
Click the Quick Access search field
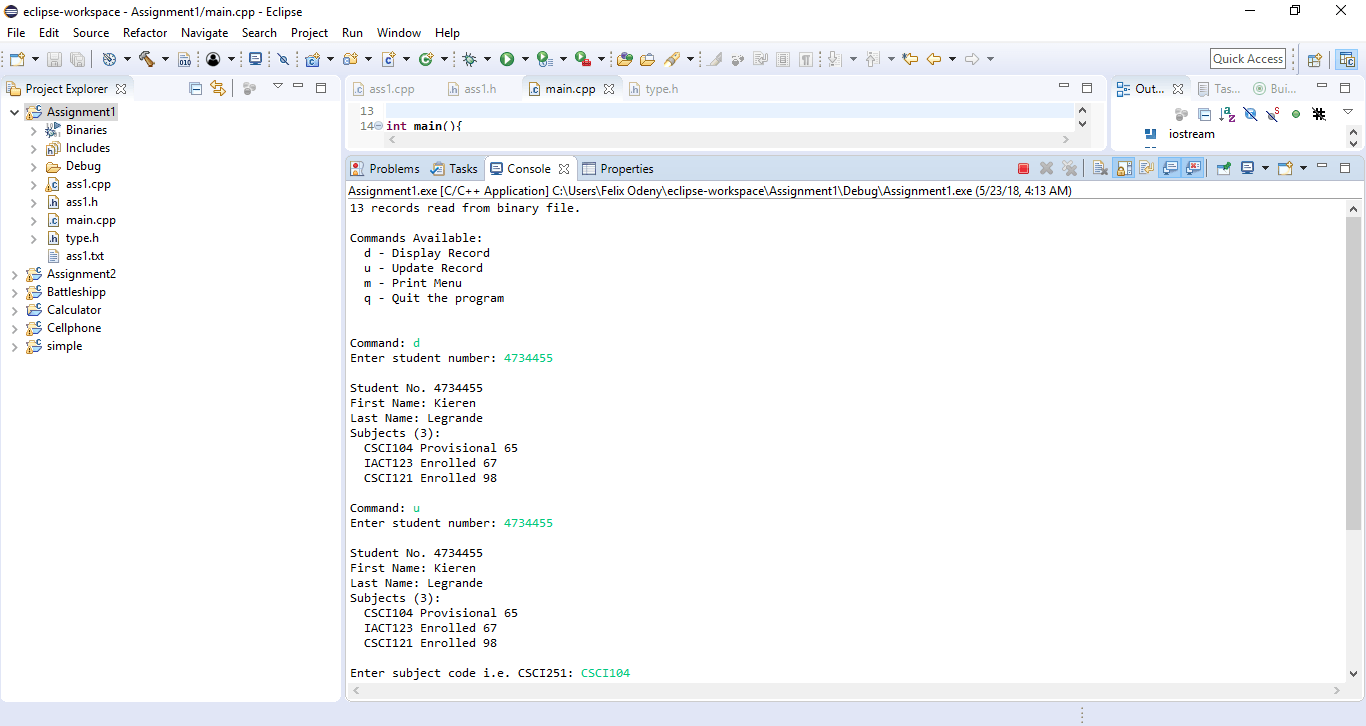(1248, 59)
